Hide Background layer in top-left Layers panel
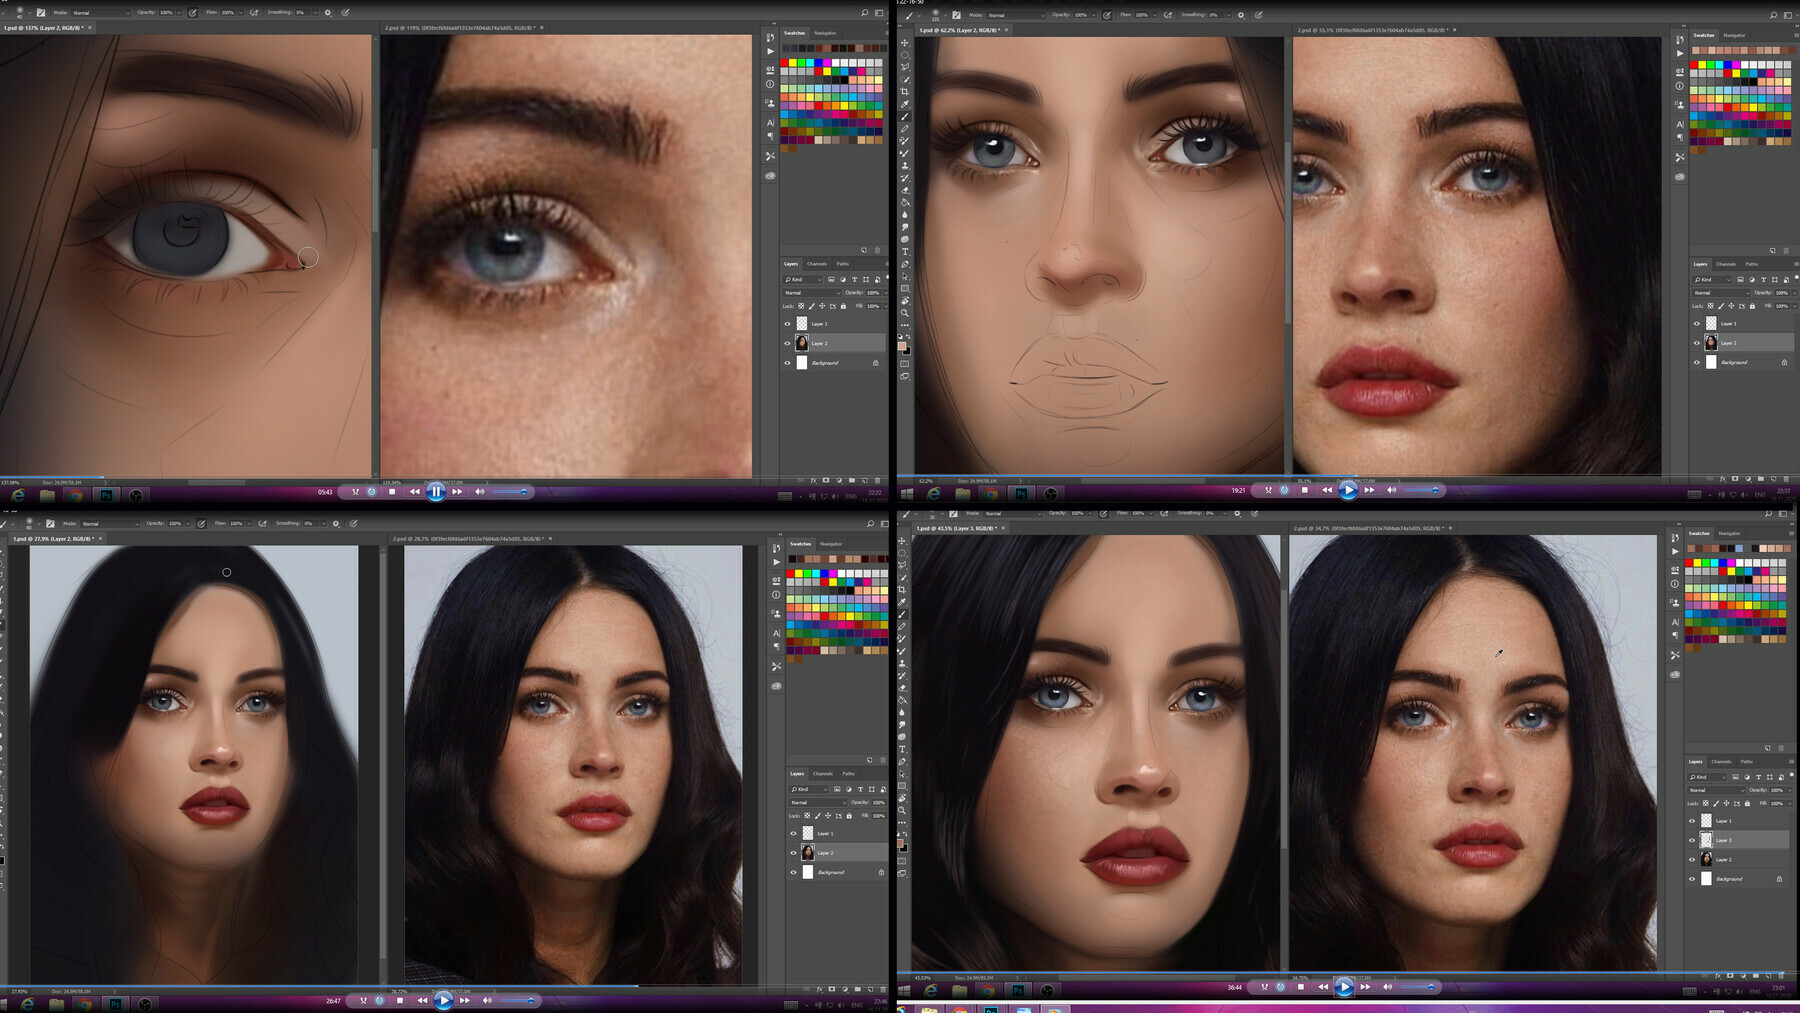Viewport: 1800px width, 1013px height. [787, 363]
